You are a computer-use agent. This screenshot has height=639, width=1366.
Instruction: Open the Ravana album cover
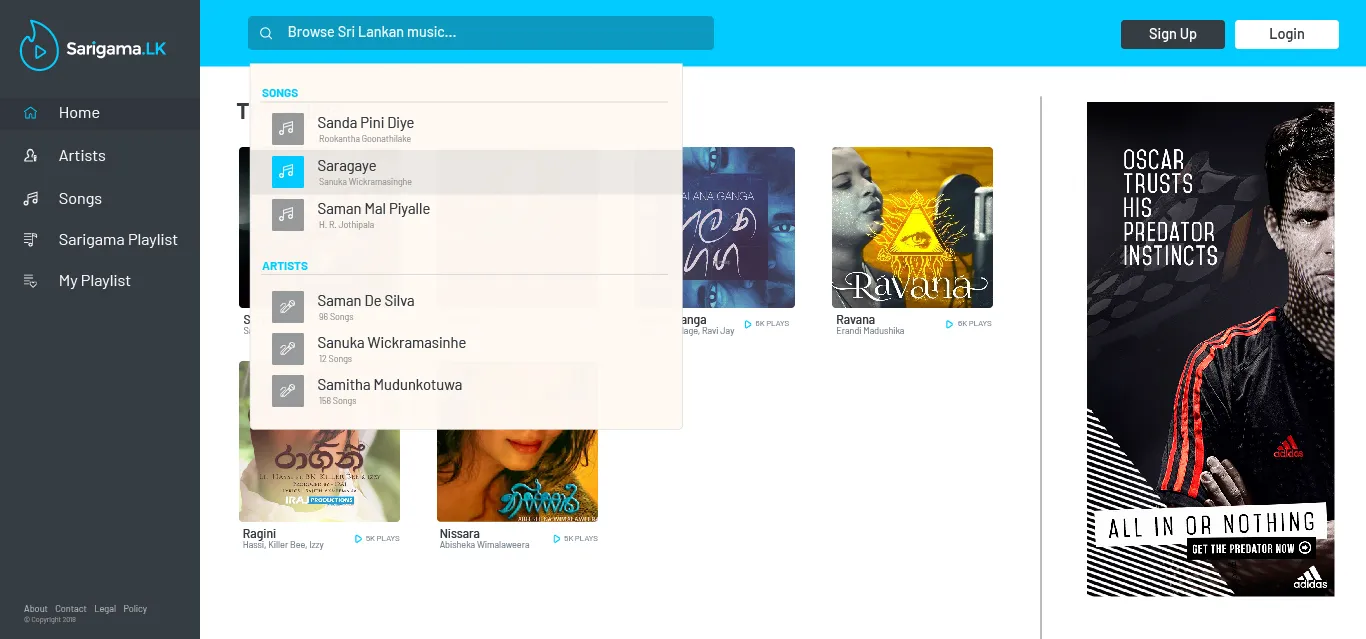pos(912,228)
